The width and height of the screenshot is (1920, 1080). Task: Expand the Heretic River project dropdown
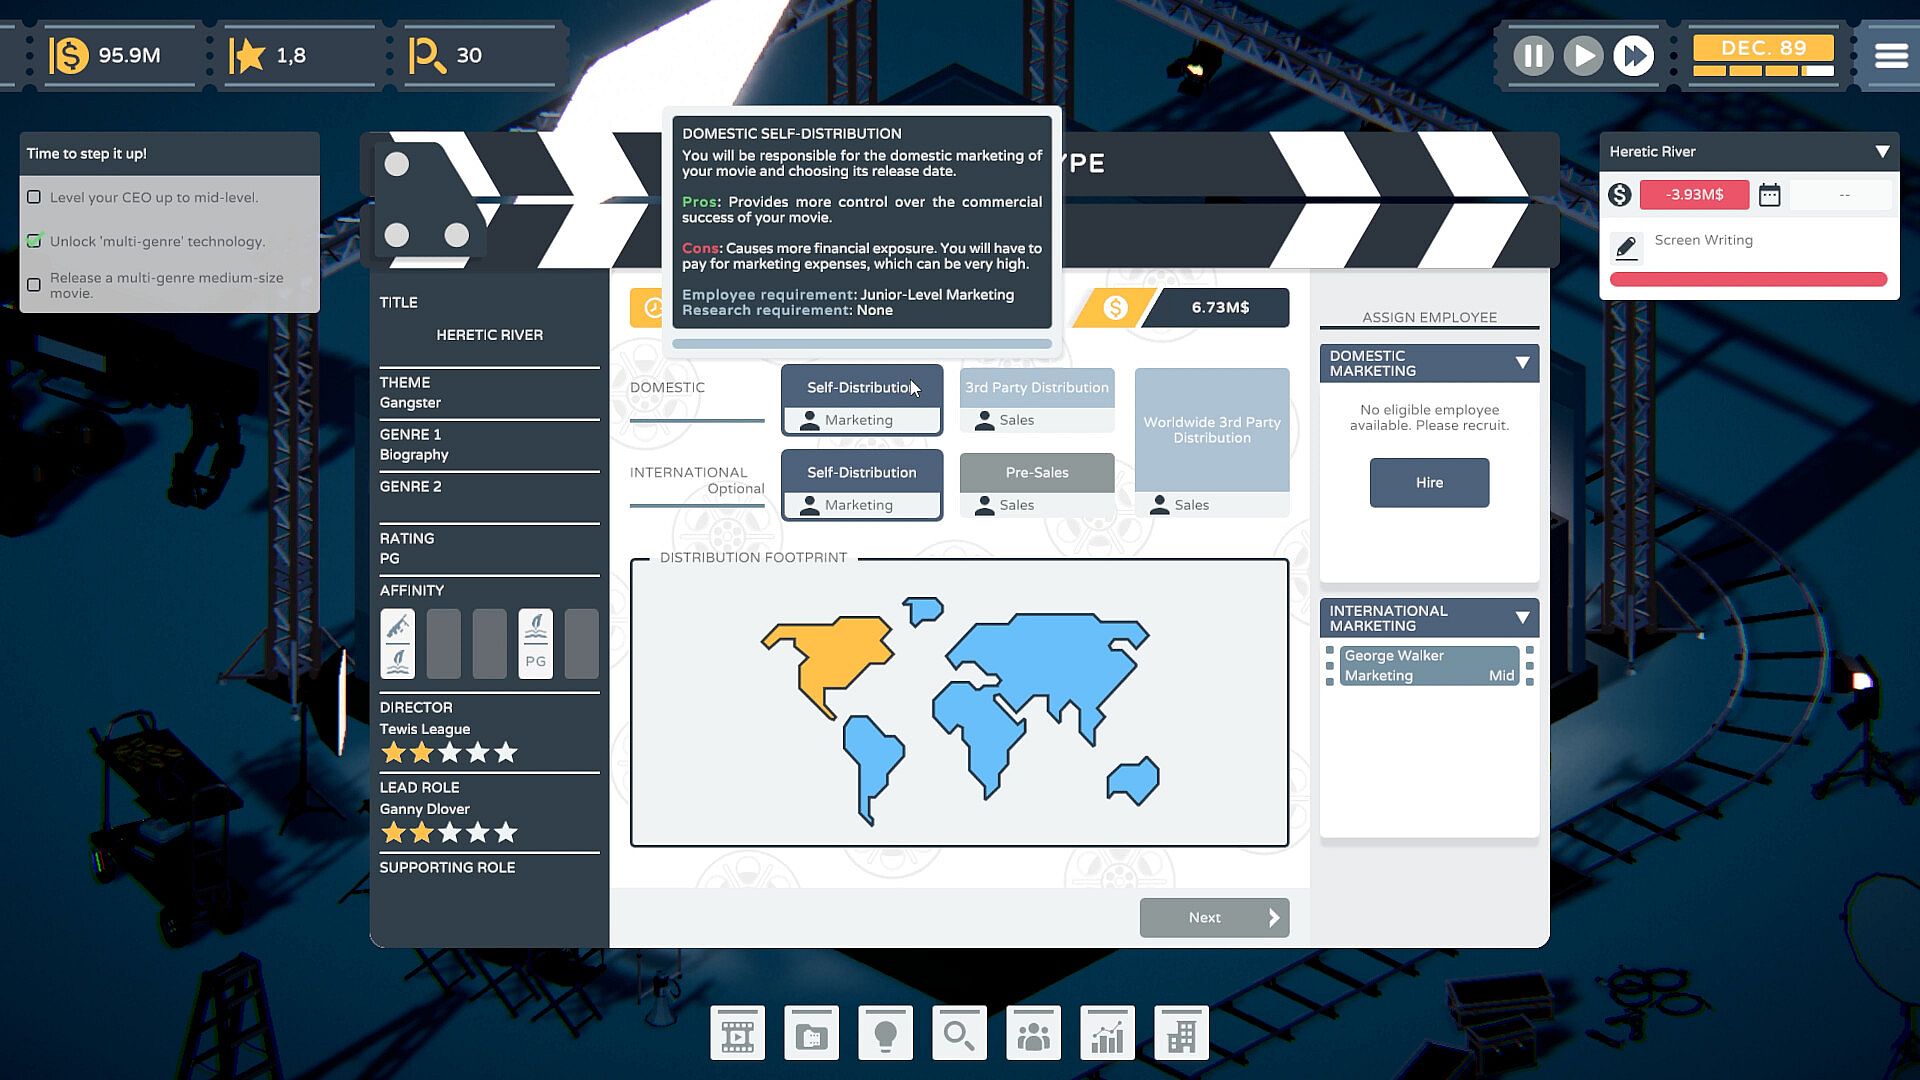(1882, 152)
